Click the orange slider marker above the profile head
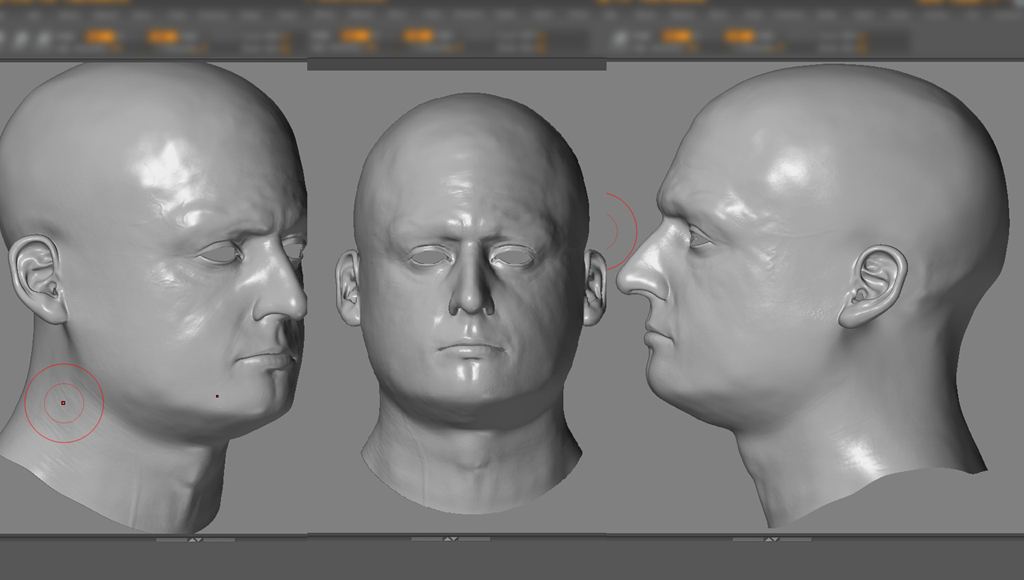 [863, 43]
